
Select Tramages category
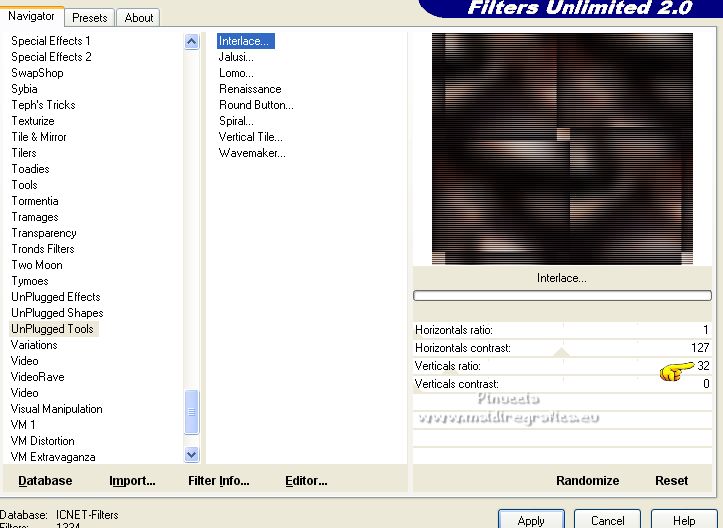tap(35, 217)
